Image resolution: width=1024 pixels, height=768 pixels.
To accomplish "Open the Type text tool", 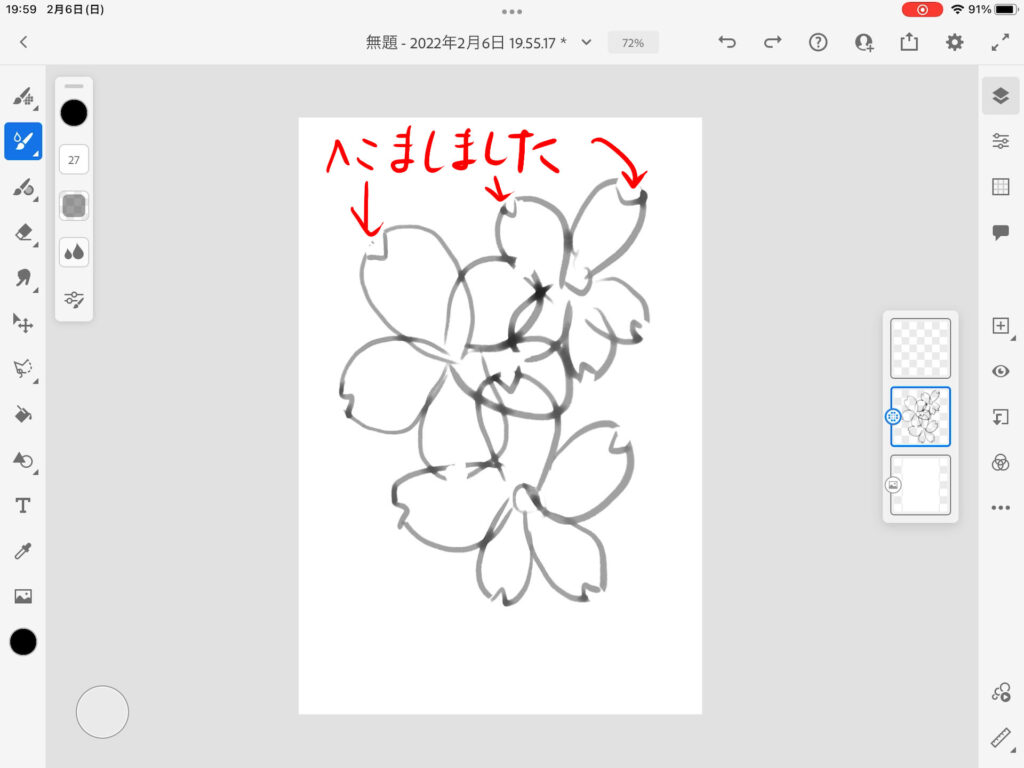I will (x=22, y=505).
